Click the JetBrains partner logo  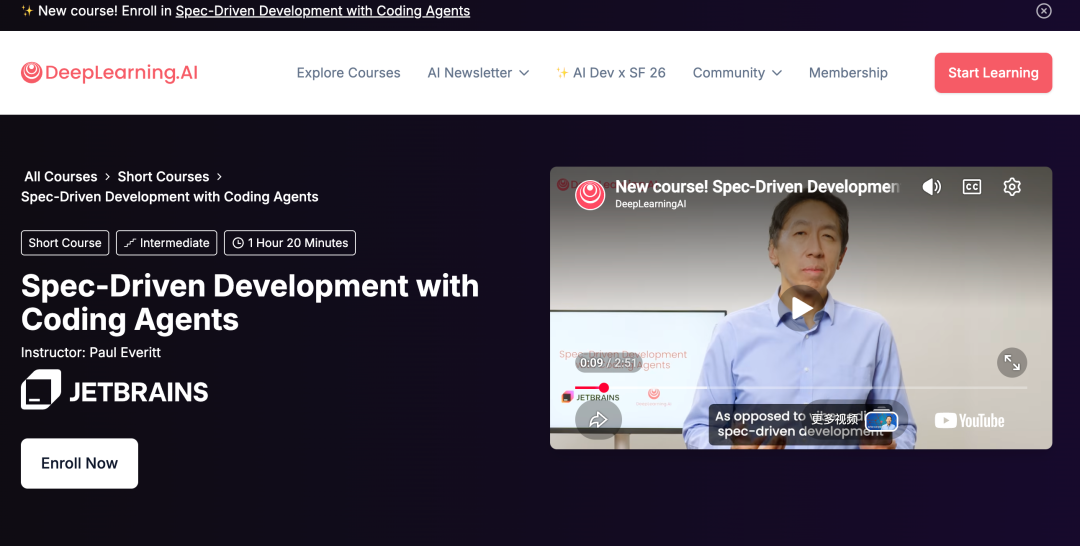[114, 390]
